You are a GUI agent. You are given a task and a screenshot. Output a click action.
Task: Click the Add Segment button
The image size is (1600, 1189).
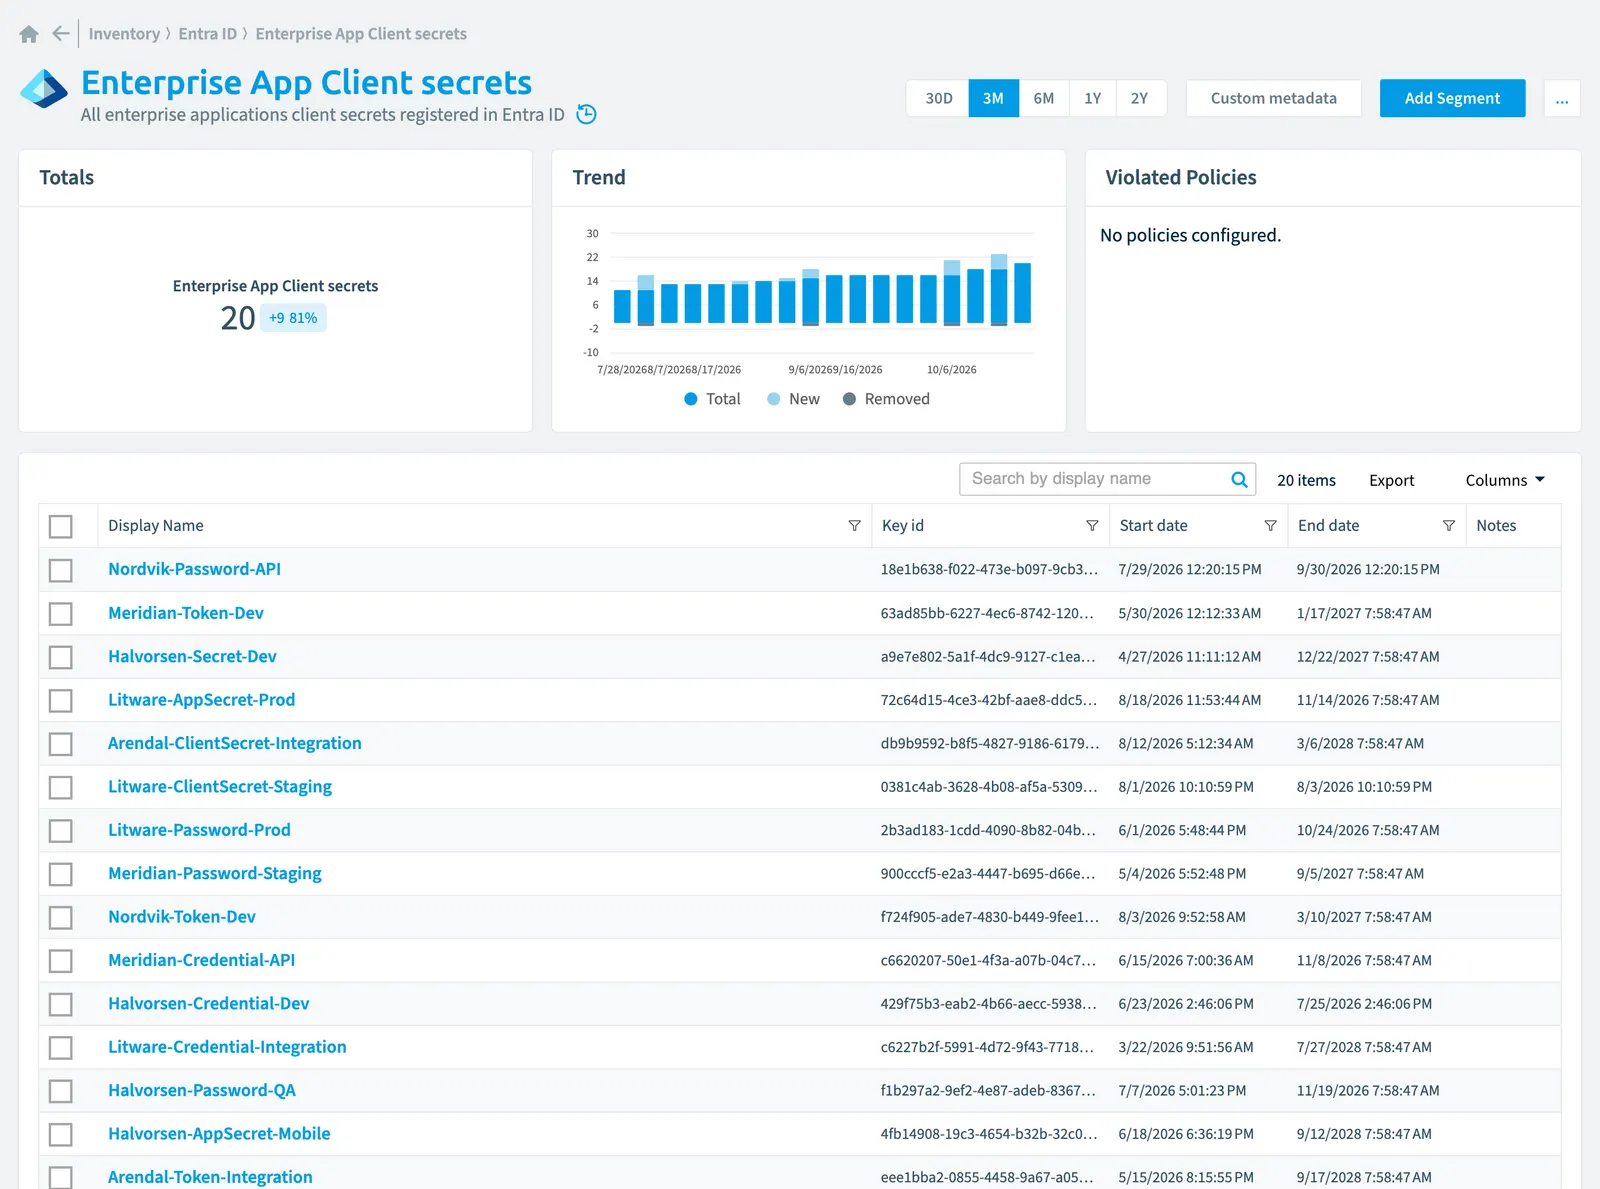coord(1452,98)
